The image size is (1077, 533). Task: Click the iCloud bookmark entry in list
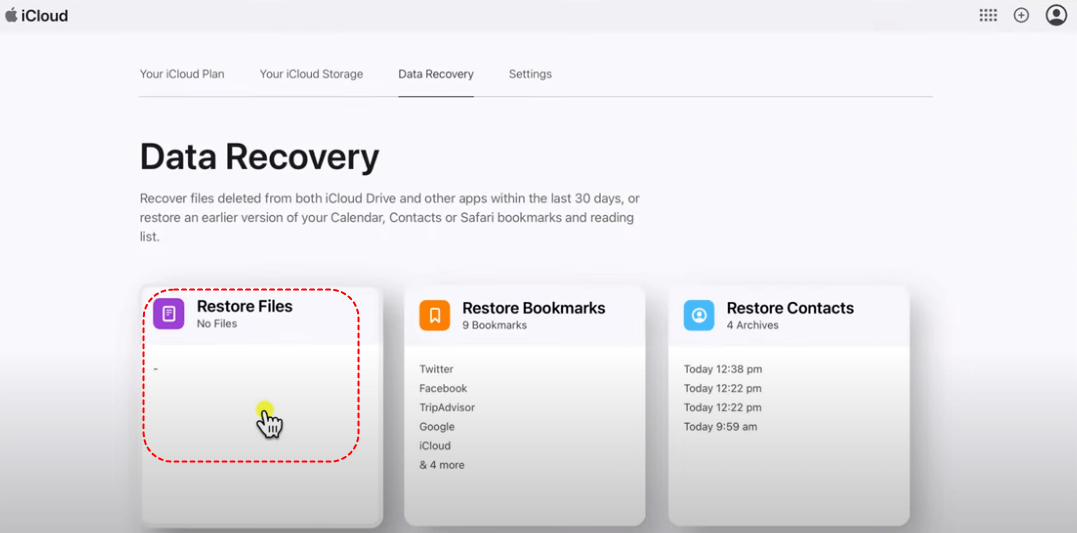pyautogui.click(x=435, y=446)
